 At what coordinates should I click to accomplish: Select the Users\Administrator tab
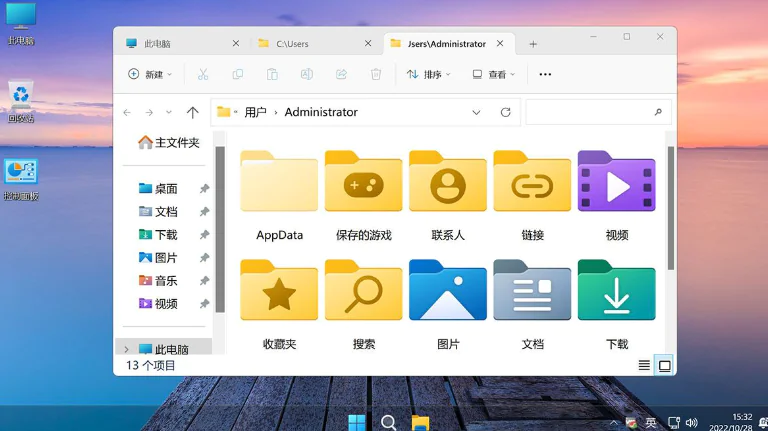tap(448, 44)
